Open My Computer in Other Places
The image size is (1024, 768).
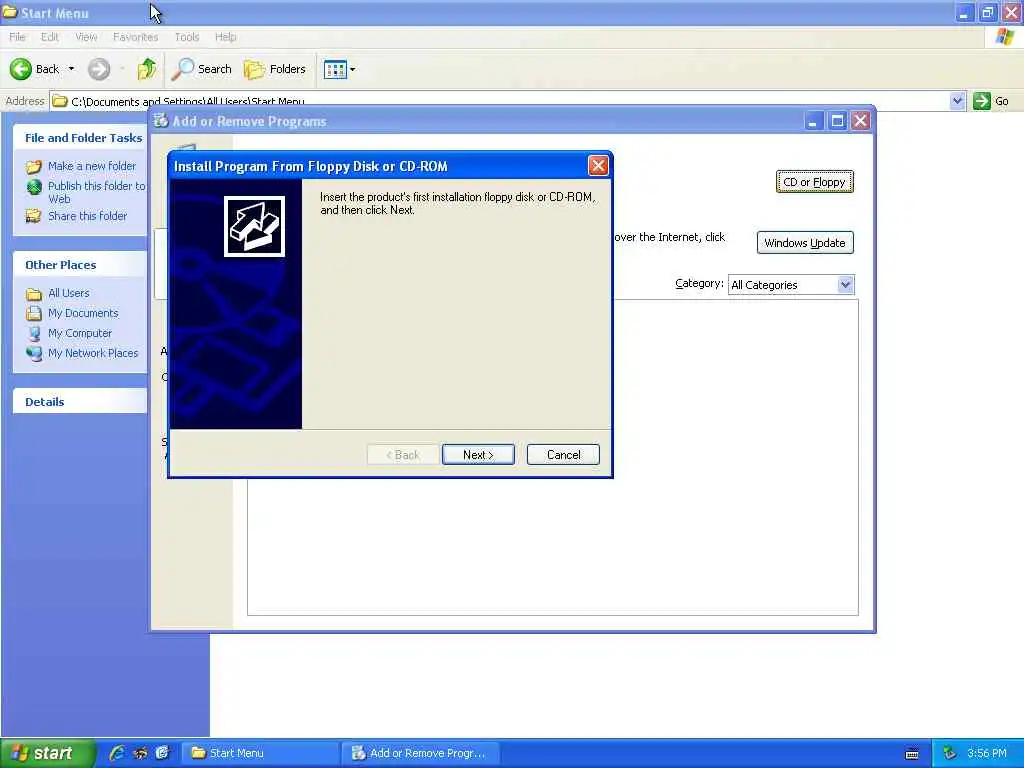[x=80, y=333]
